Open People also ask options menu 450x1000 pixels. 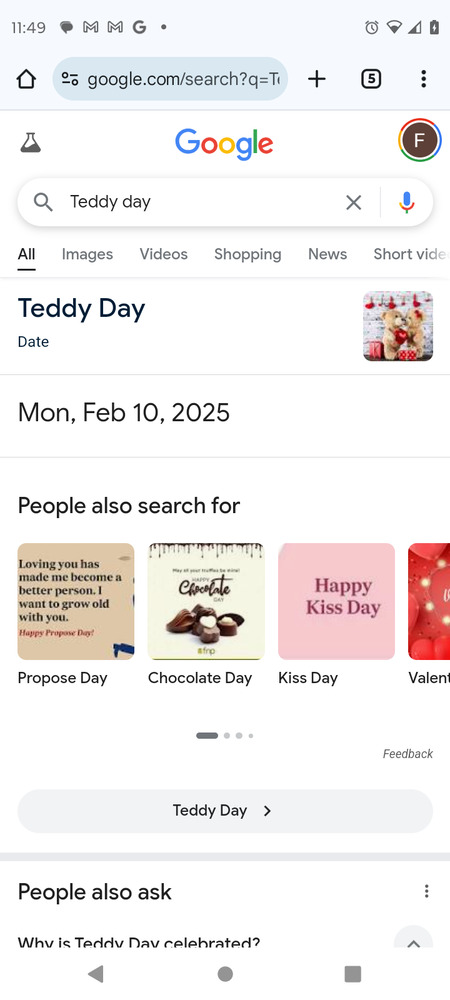pyautogui.click(x=426, y=891)
